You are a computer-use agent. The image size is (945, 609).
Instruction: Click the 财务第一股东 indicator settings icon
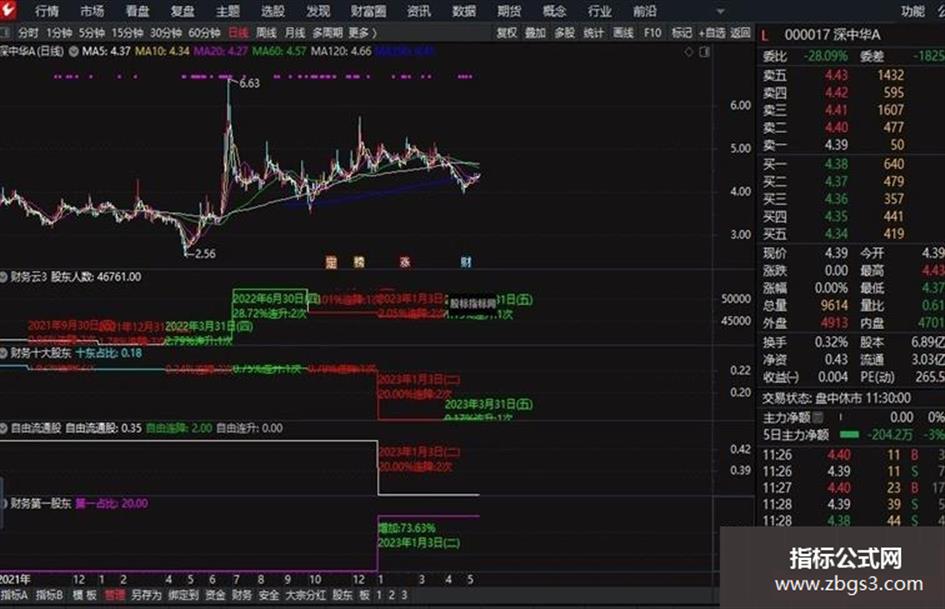[x=4, y=503]
